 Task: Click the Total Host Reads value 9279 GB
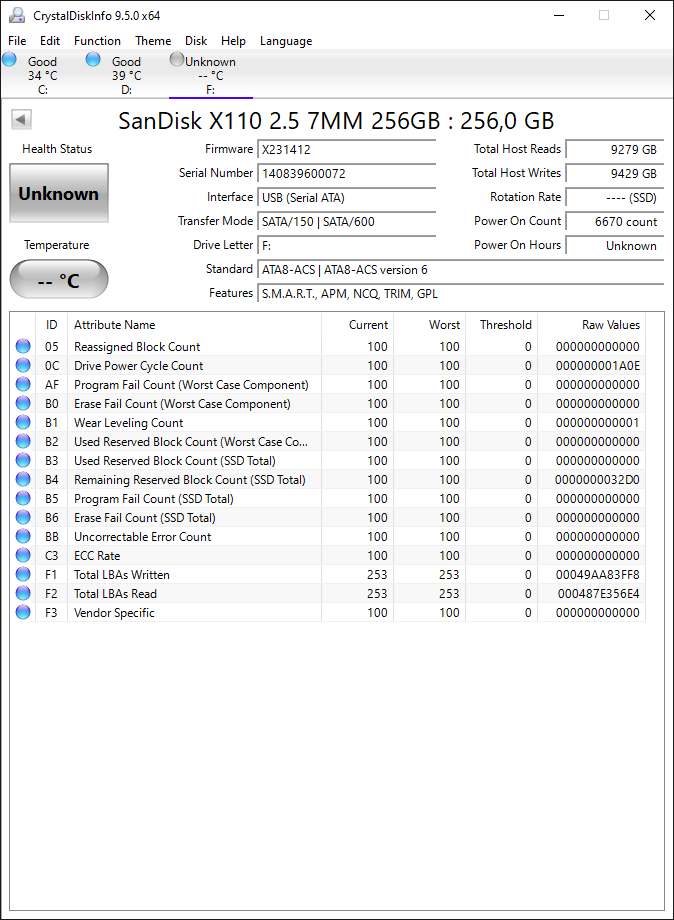point(615,150)
